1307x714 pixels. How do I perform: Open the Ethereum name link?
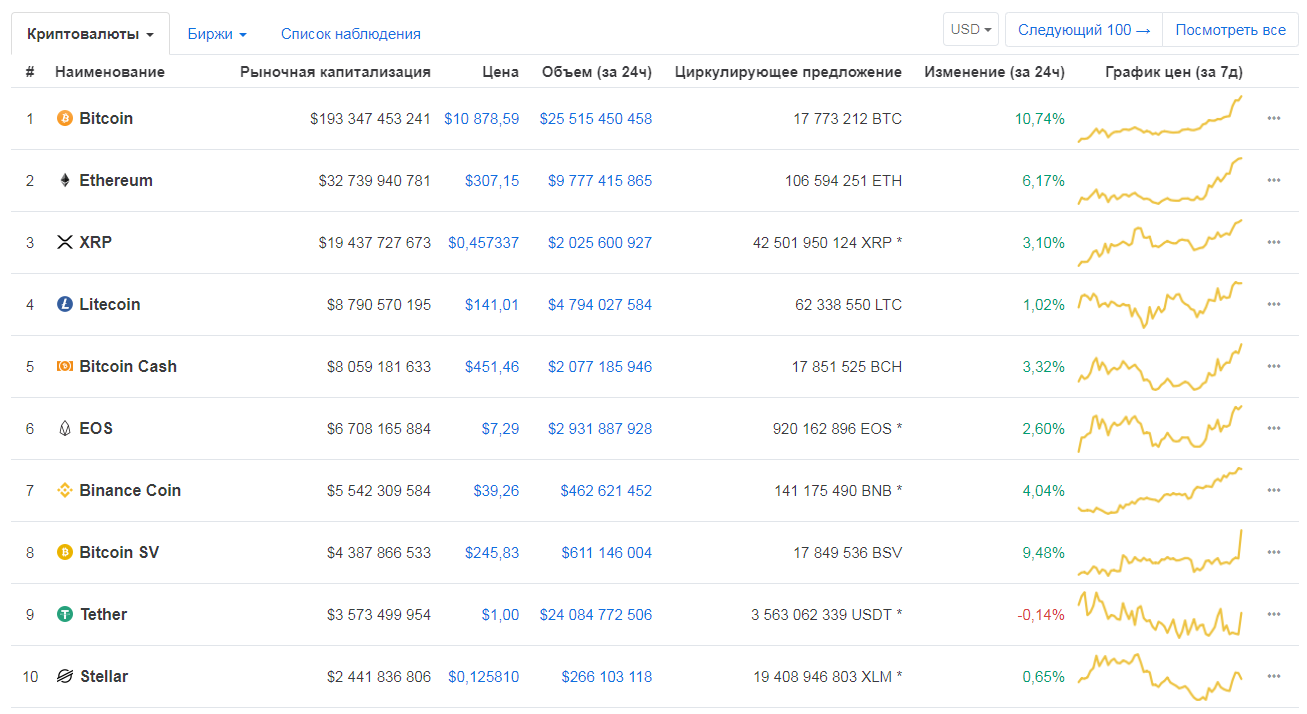[x=116, y=181]
